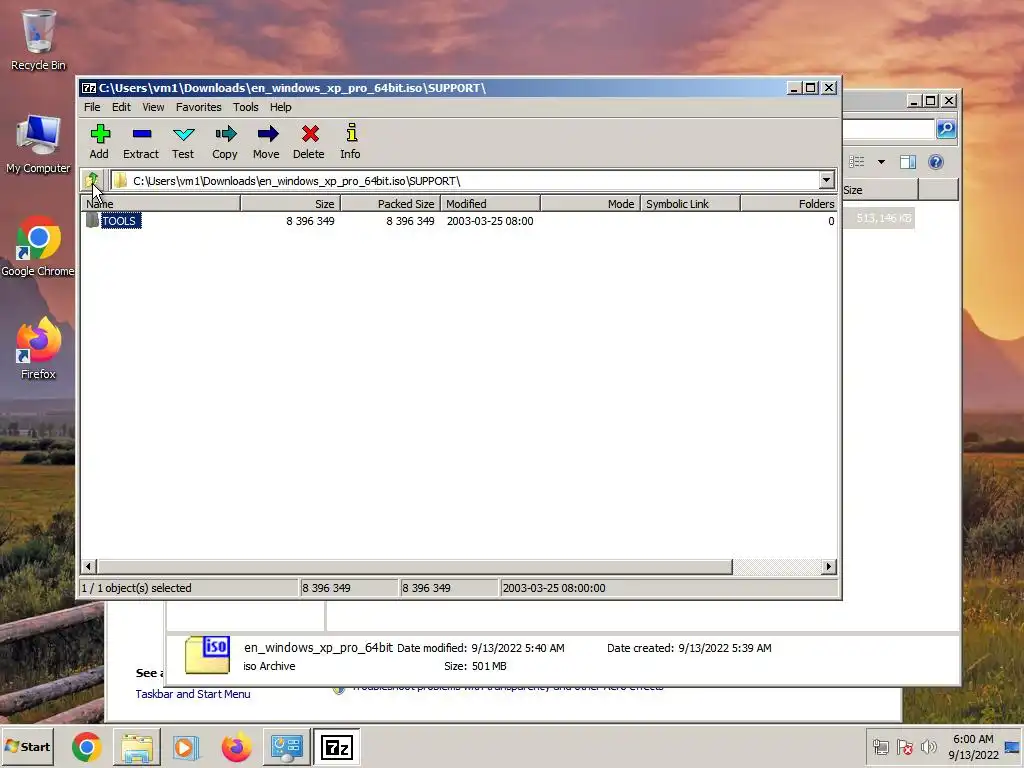Open the File menu
Viewport: 1024px width, 768px height.
[x=92, y=107]
